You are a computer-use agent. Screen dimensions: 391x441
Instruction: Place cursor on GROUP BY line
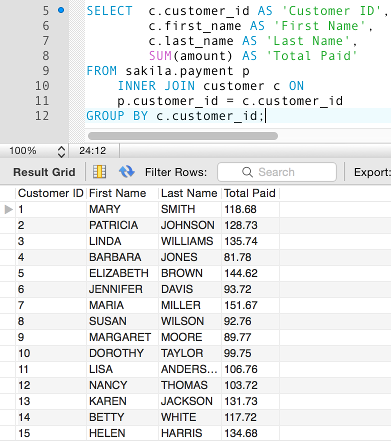(239, 116)
